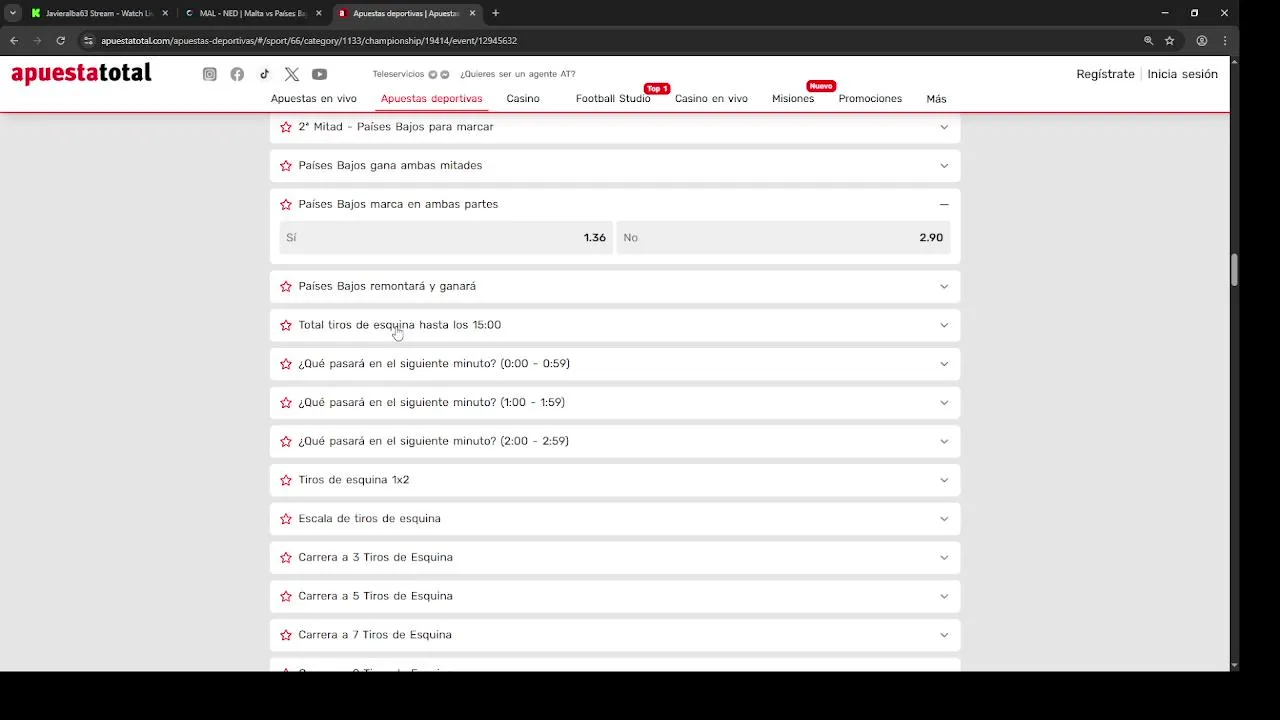The width and height of the screenshot is (1280, 720).
Task: Favorite the '(0:00 - 0:59)' next minute star
Action: [x=286, y=364]
